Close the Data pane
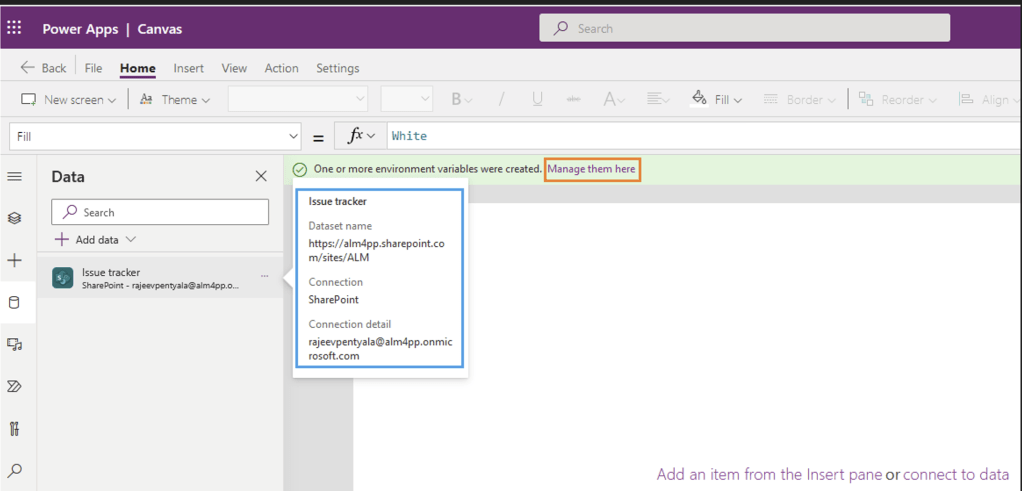The image size is (1022, 491). 261,176
